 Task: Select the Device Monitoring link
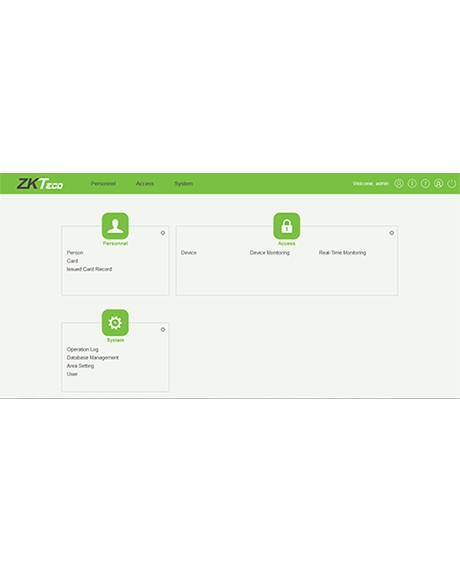[270, 253]
